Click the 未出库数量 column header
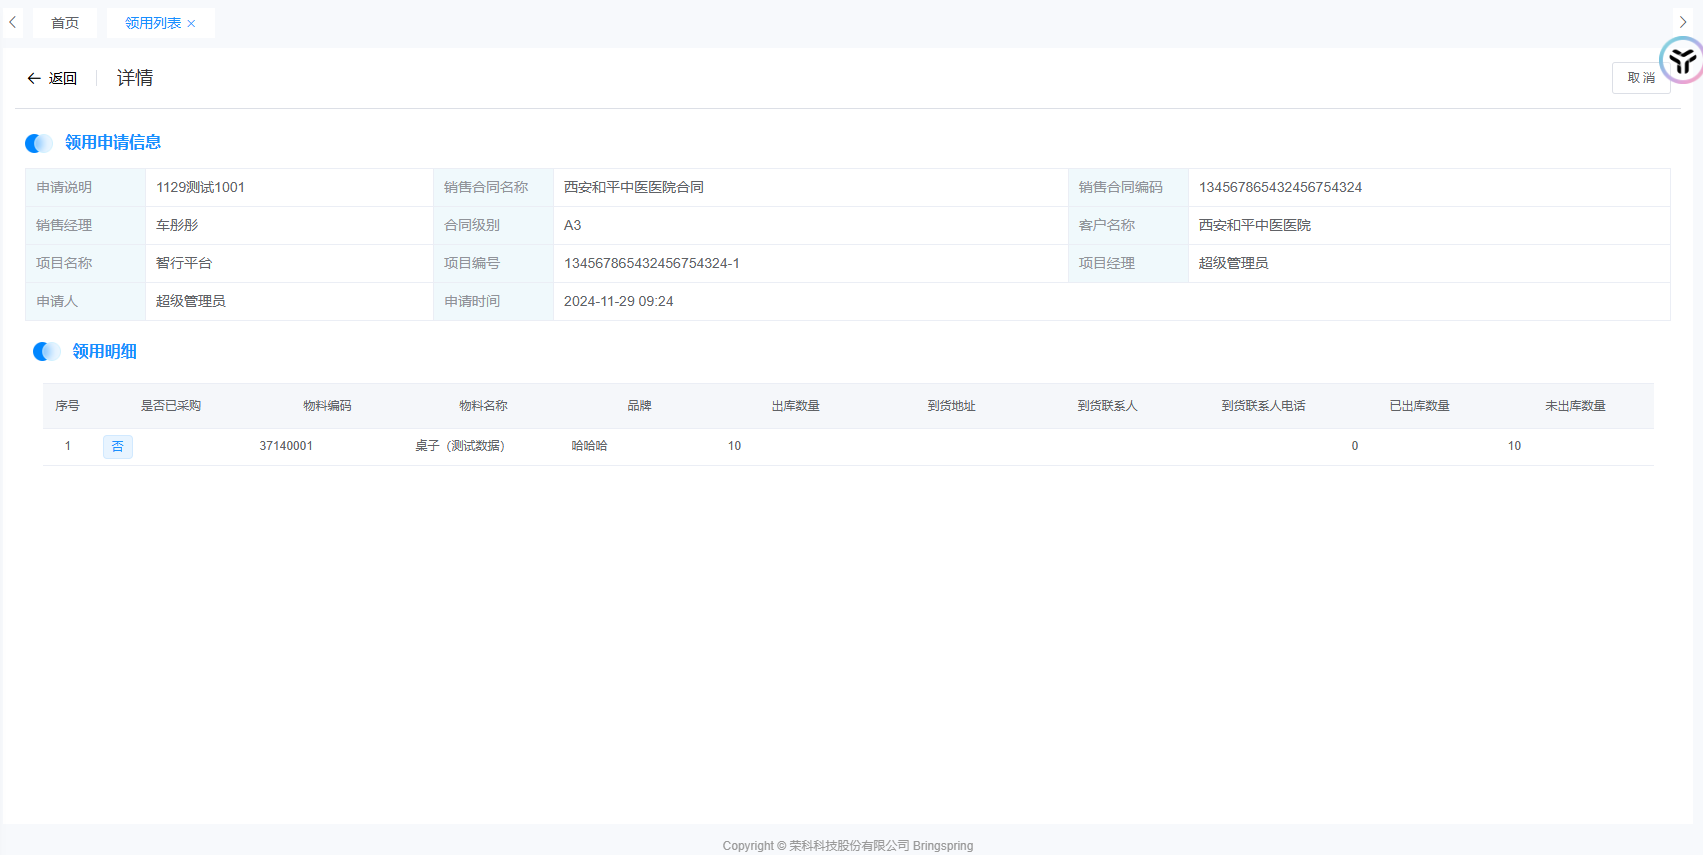 coord(1575,406)
